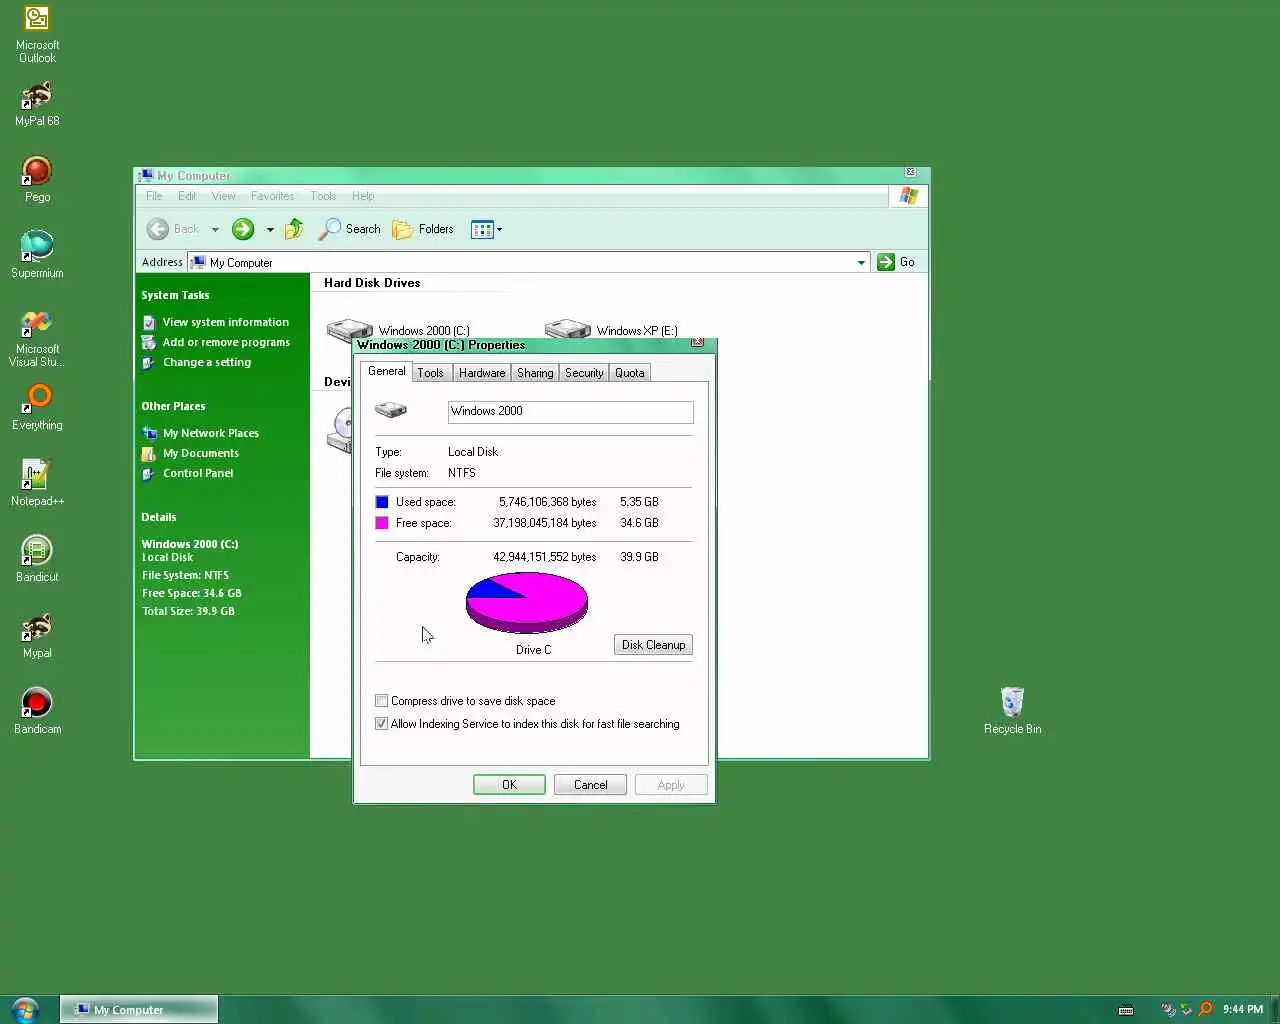
Task: Click the Views icon in My Computer toolbar
Action: [x=482, y=229]
